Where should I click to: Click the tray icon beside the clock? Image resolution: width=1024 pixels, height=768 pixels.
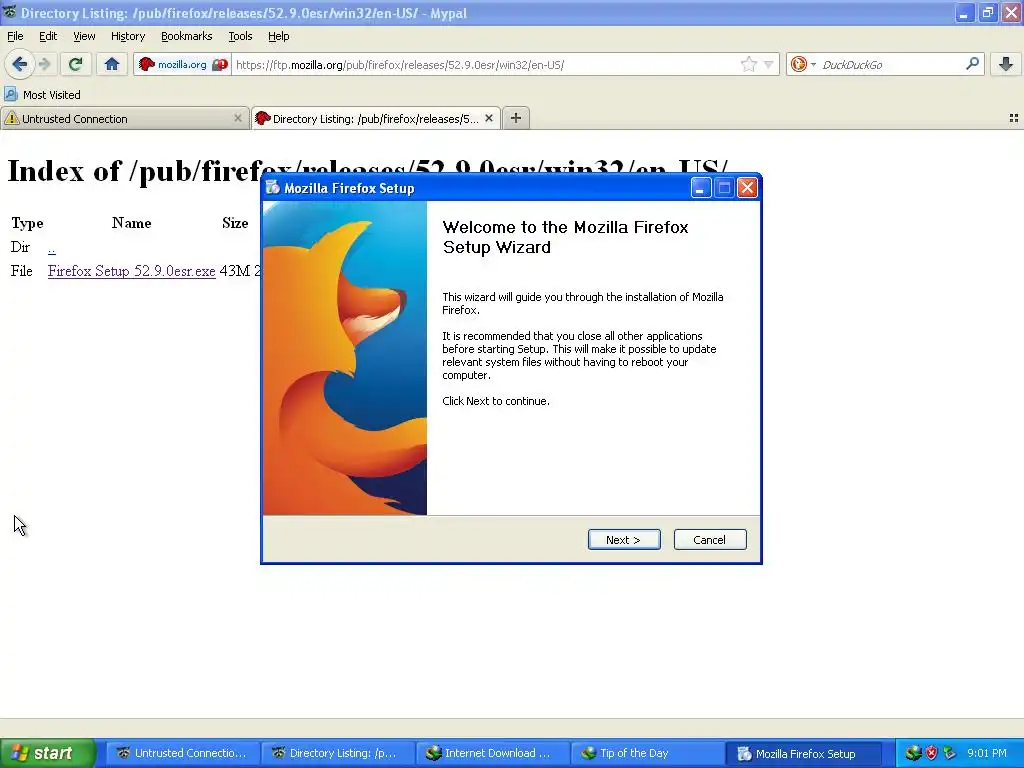(950, 753)
